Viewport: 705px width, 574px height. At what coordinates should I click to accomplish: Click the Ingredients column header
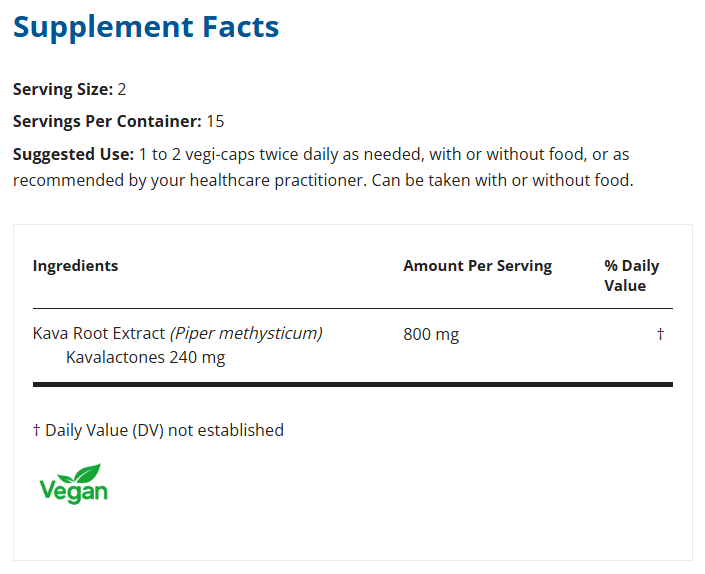75,266
